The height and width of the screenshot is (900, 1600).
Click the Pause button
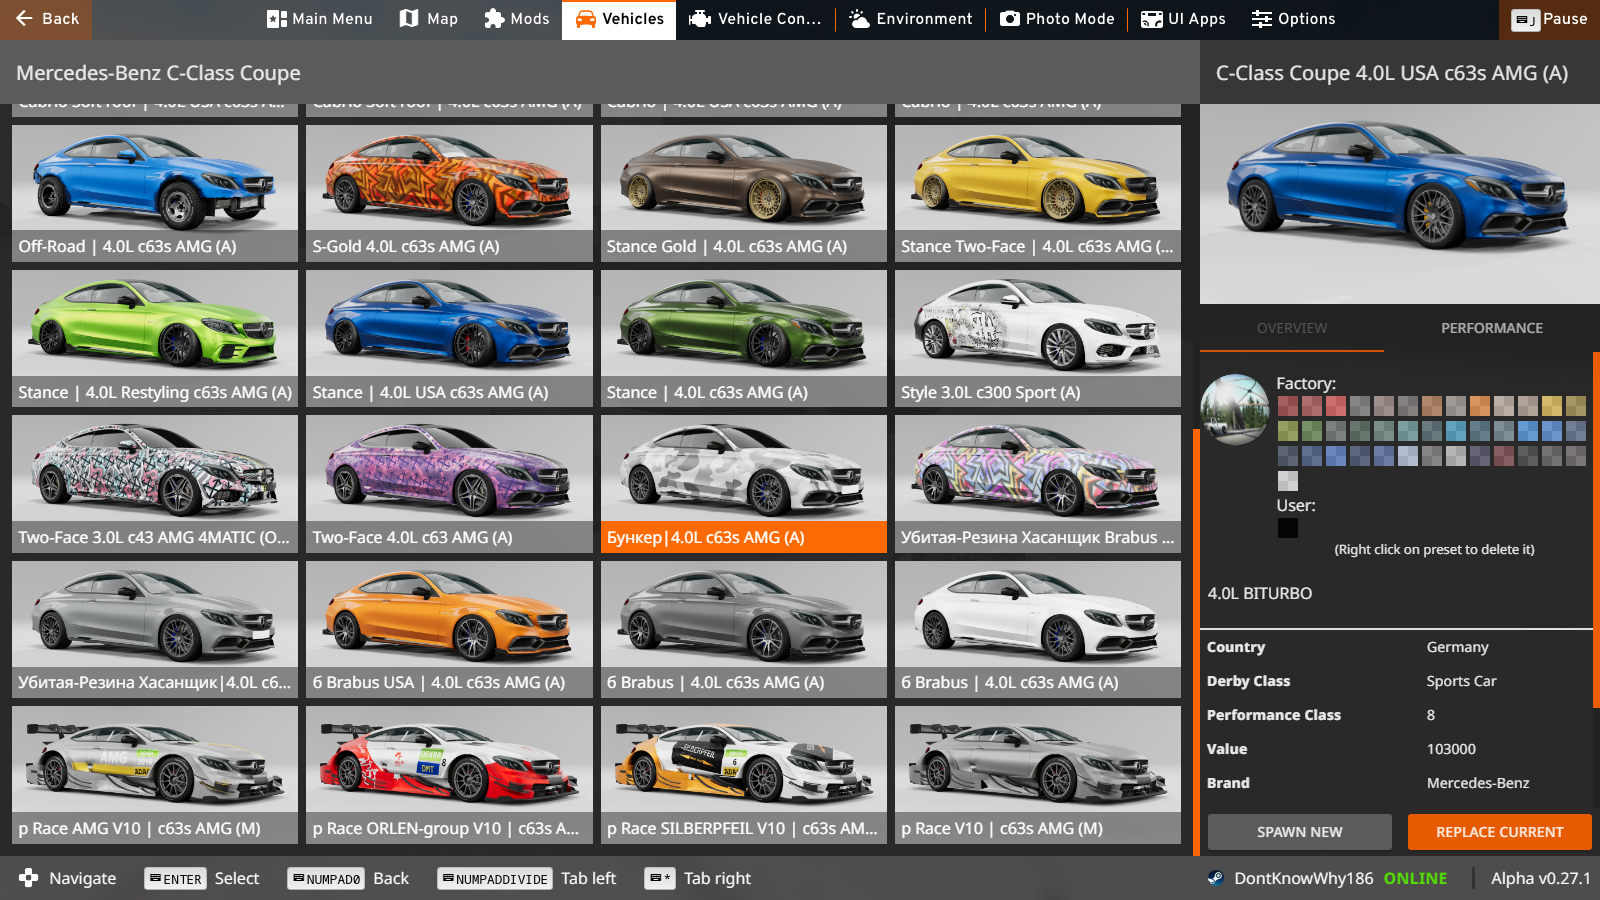click(1549, 19)
